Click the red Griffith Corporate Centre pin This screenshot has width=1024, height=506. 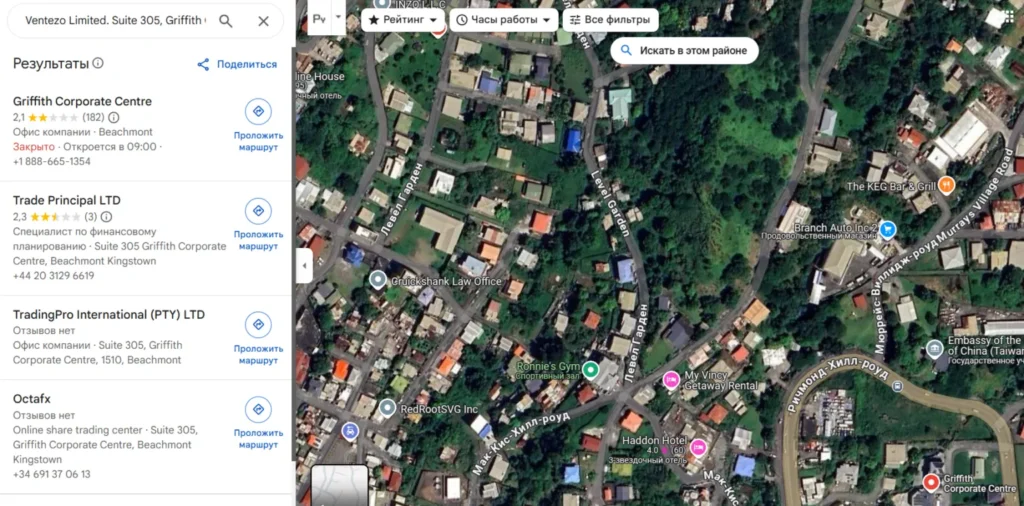point(931,483)
